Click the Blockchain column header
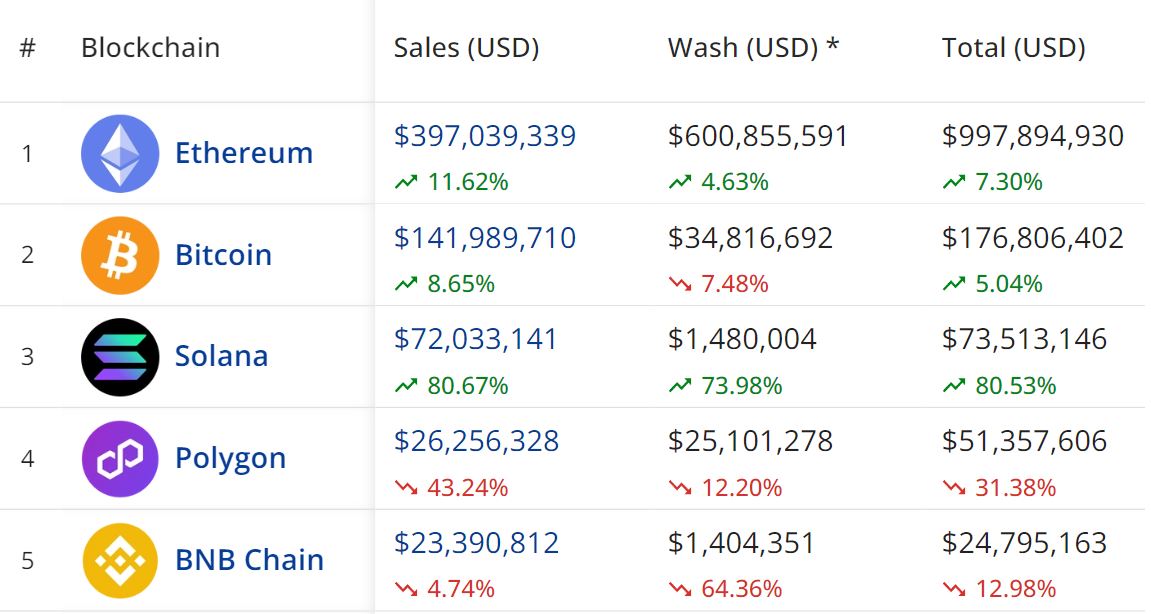This screenshot has width=1151, height=614. click(150, 48)
